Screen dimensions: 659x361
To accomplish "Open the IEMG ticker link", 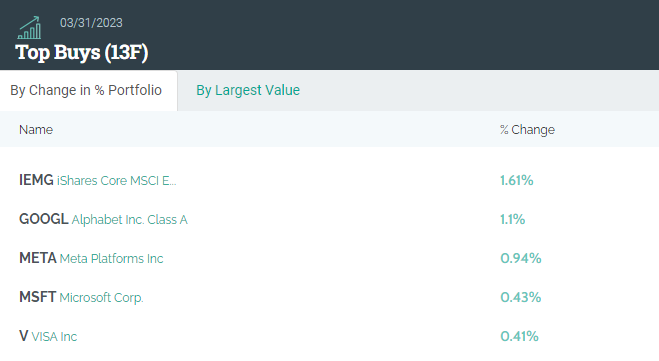I will [36, 180].
